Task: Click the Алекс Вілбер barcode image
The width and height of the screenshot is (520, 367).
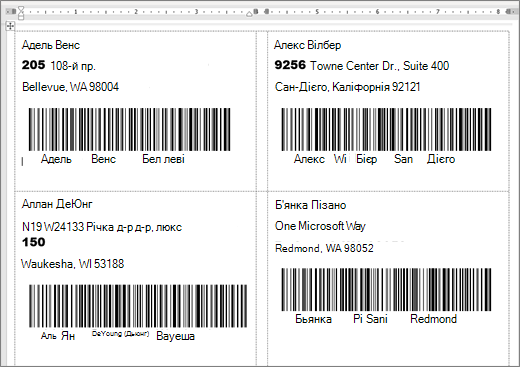Action: tap(386, 129)
